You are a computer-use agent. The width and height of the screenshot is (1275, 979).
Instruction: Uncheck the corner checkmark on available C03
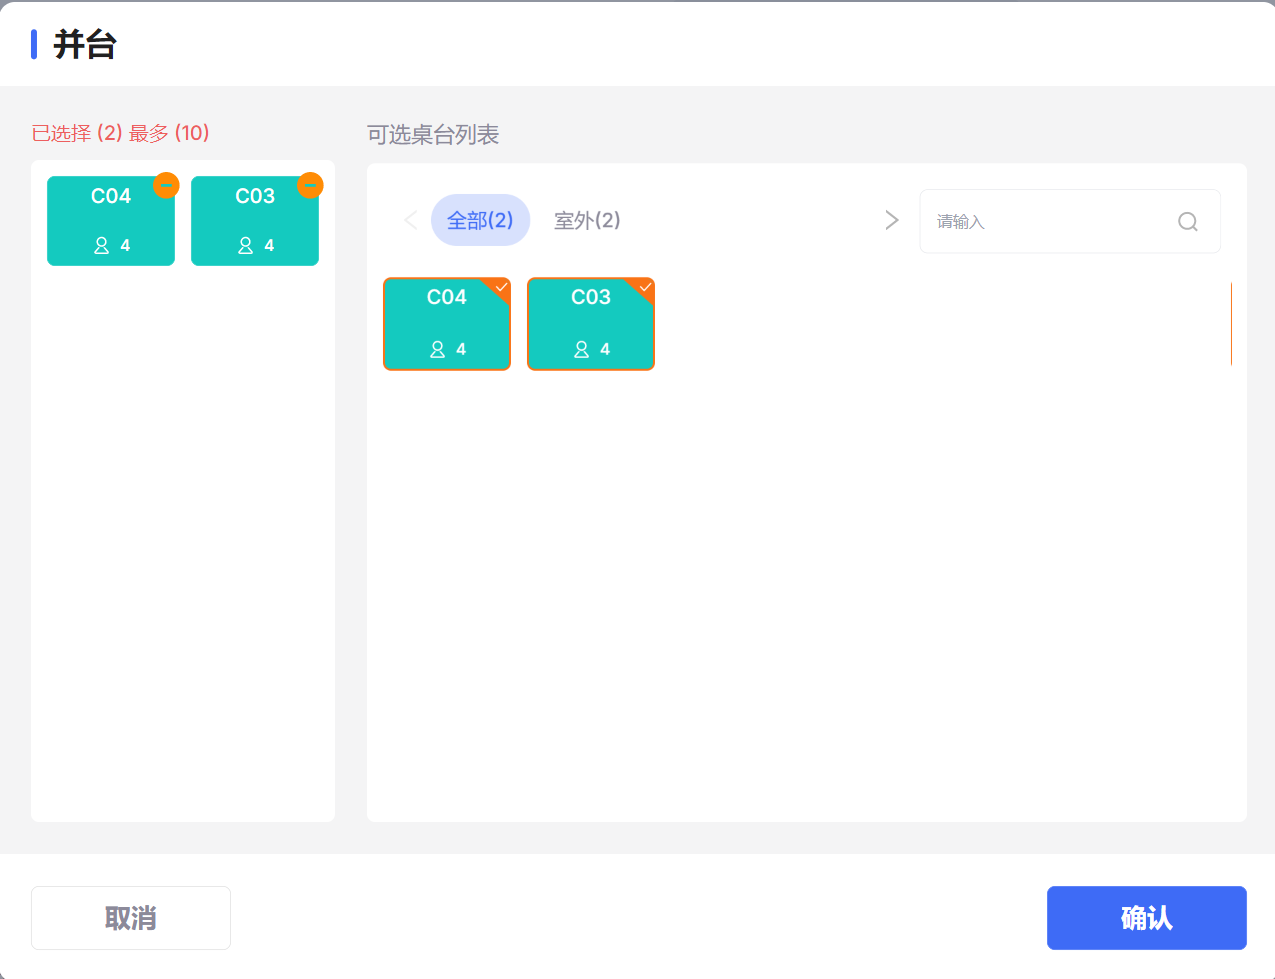(x=646, y=287)
